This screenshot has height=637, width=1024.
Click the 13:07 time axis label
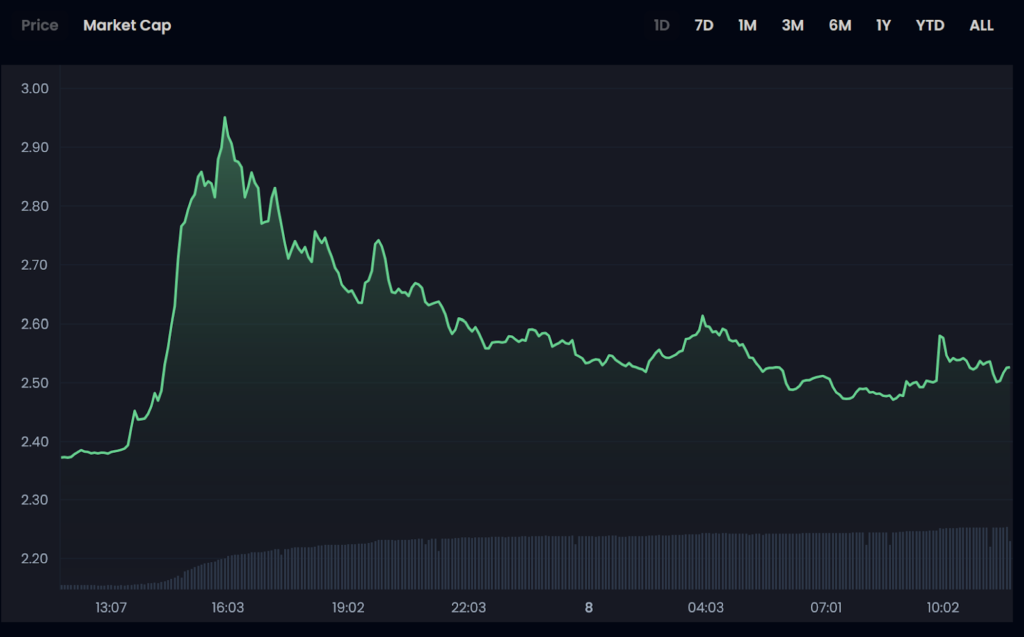click(110, 608)
